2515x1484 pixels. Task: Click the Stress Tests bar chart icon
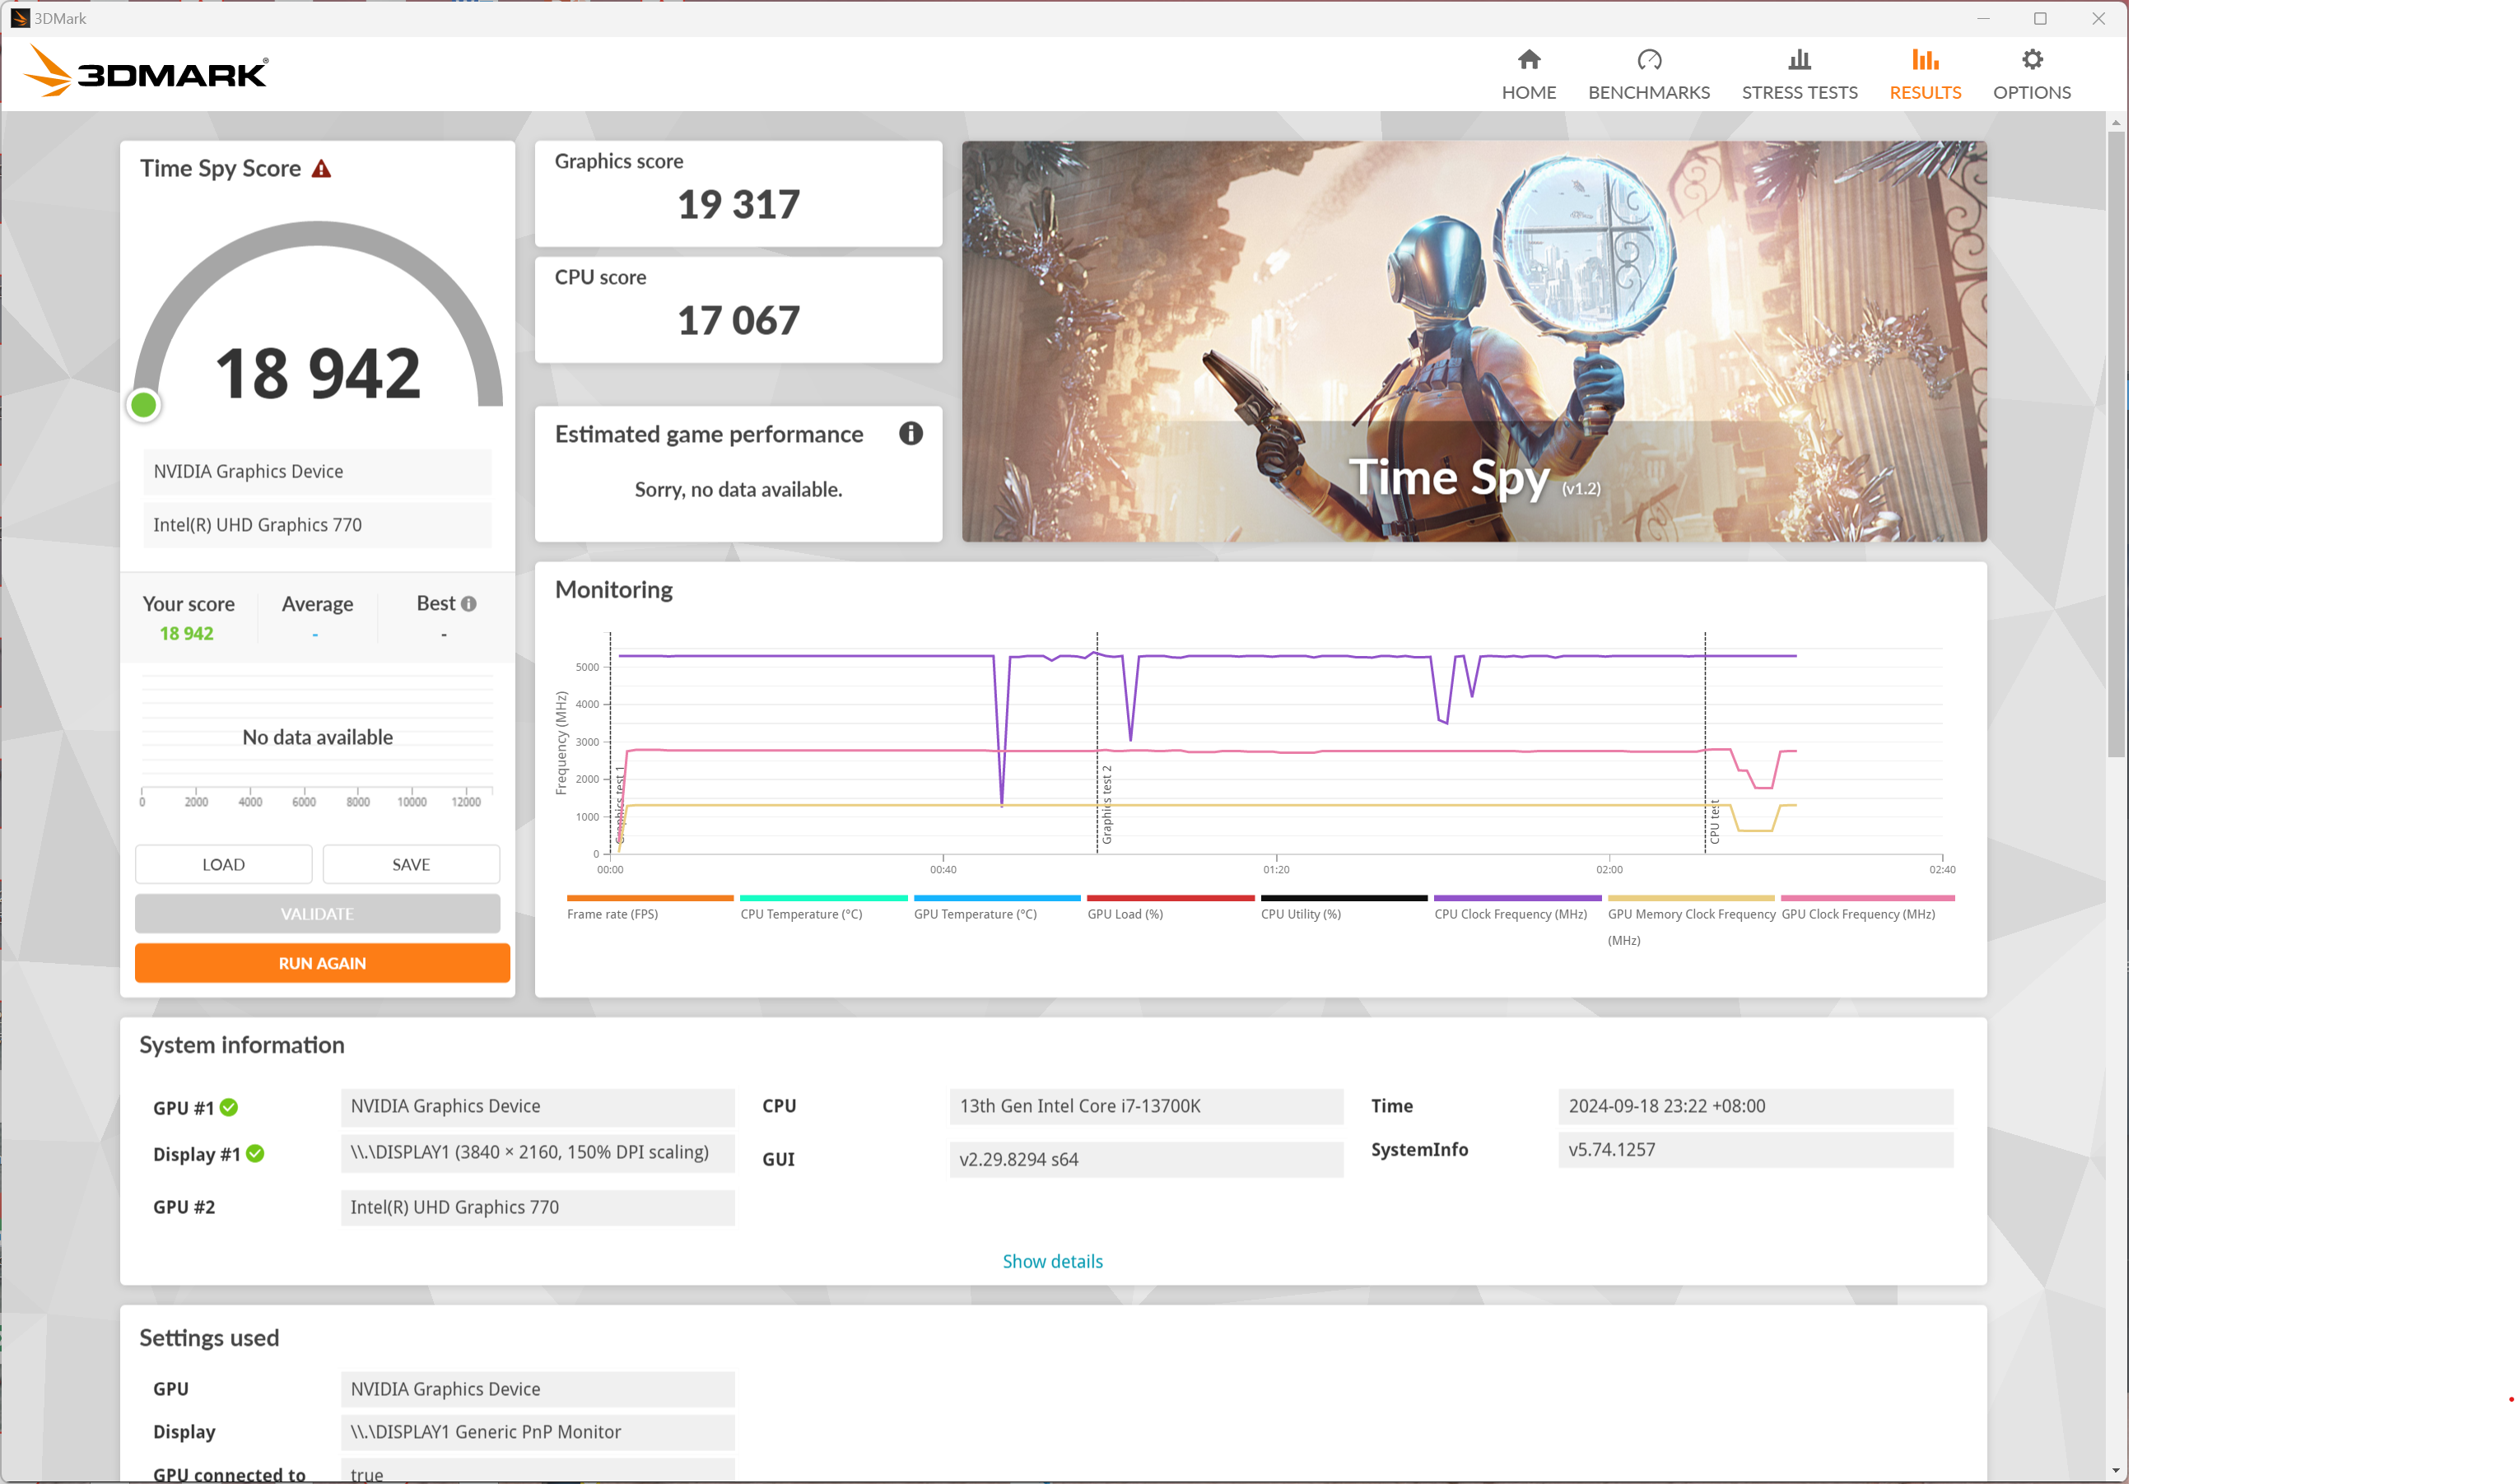1799,60
